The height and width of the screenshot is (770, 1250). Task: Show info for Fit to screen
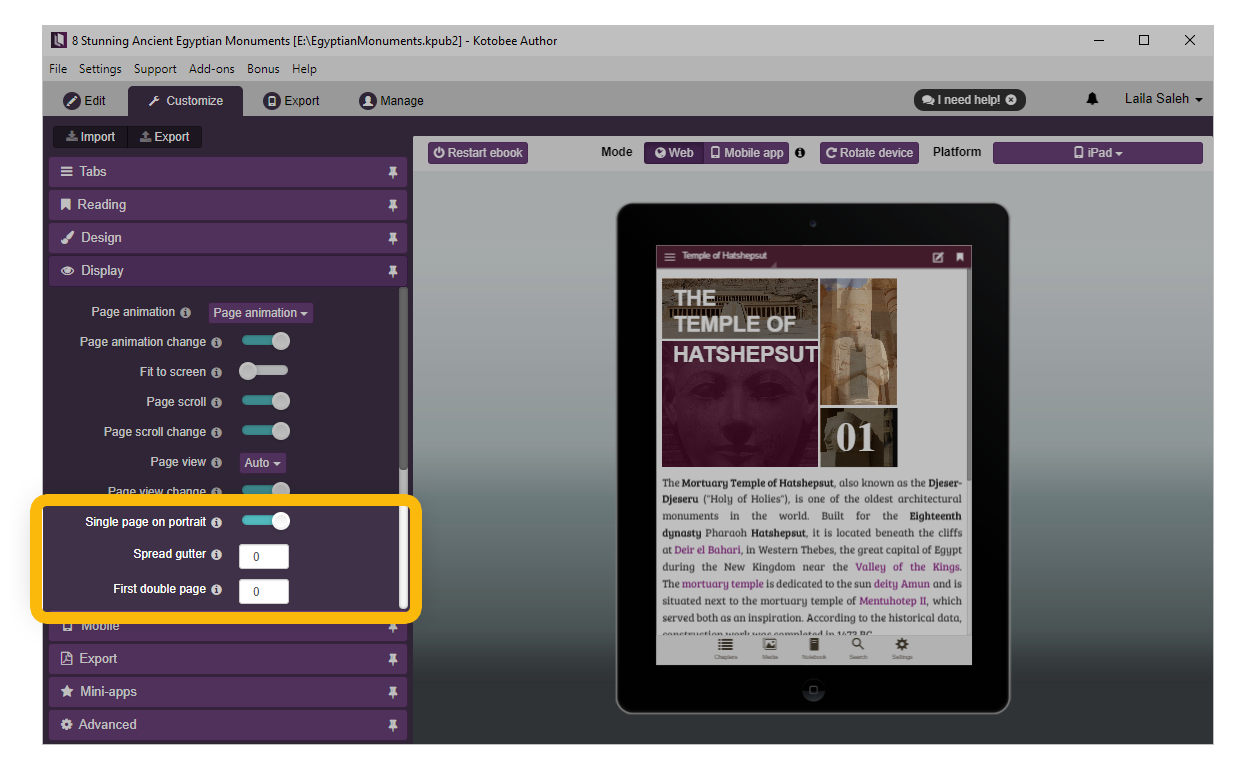[x=217, y=372]
